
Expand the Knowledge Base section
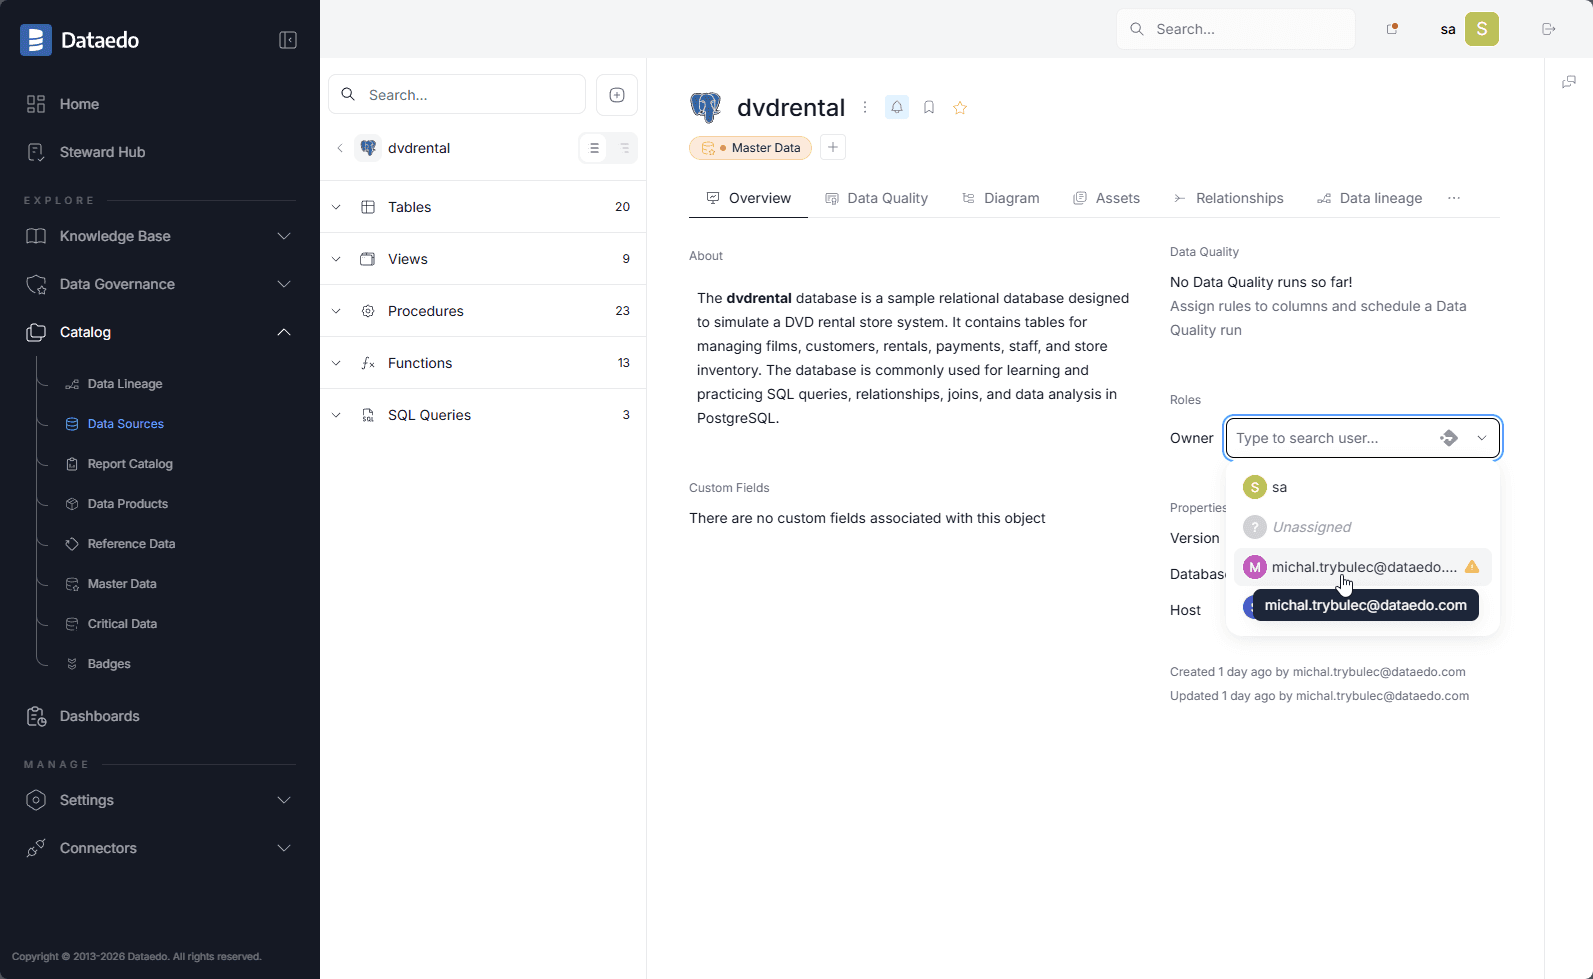(160, 236)
